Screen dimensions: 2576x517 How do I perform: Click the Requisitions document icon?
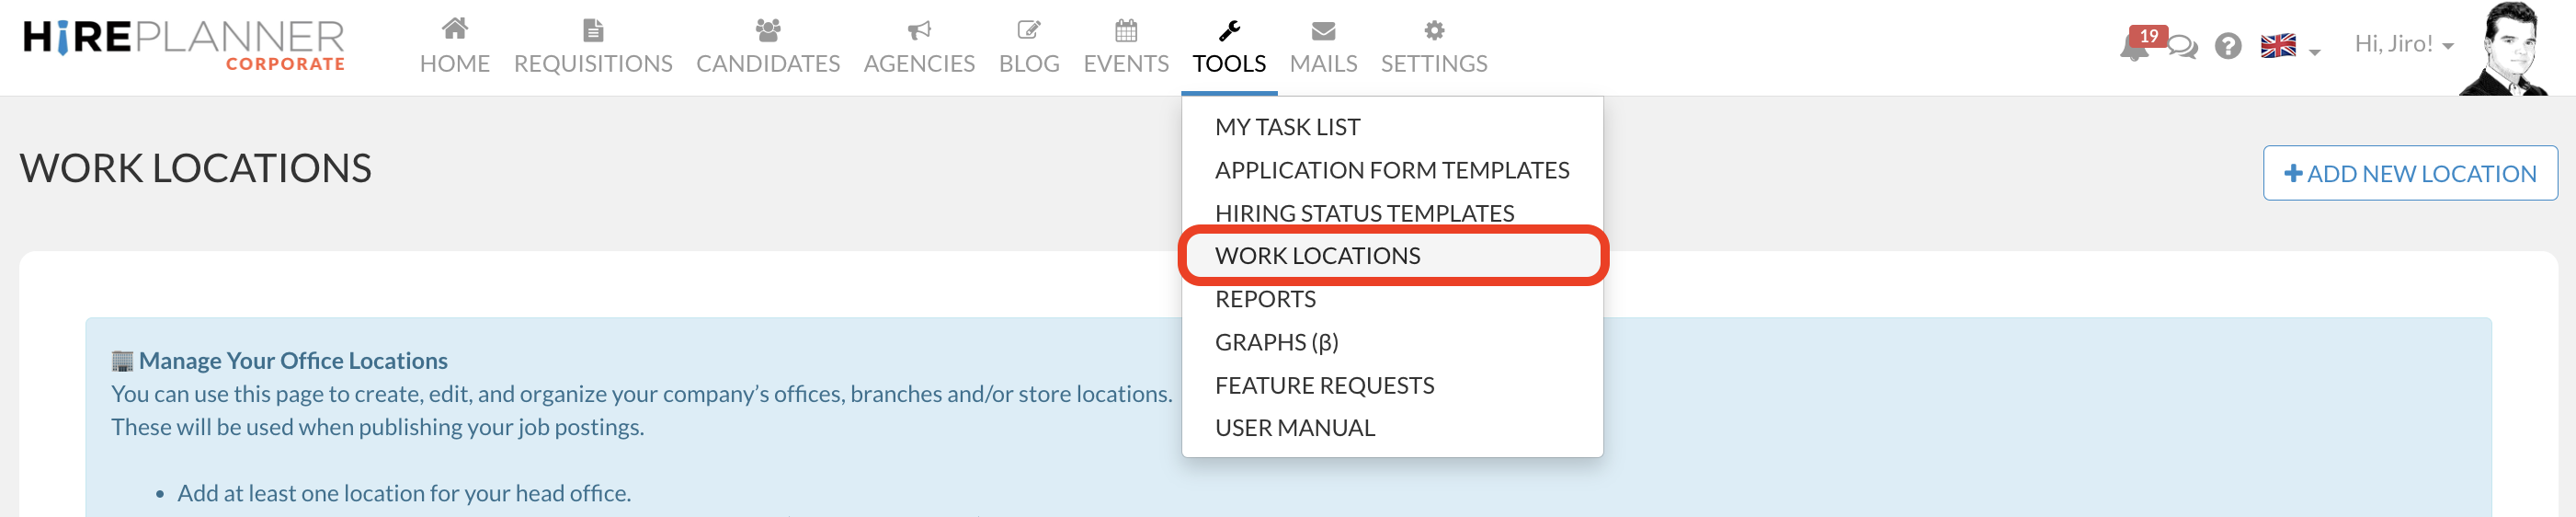click(593, 30)
